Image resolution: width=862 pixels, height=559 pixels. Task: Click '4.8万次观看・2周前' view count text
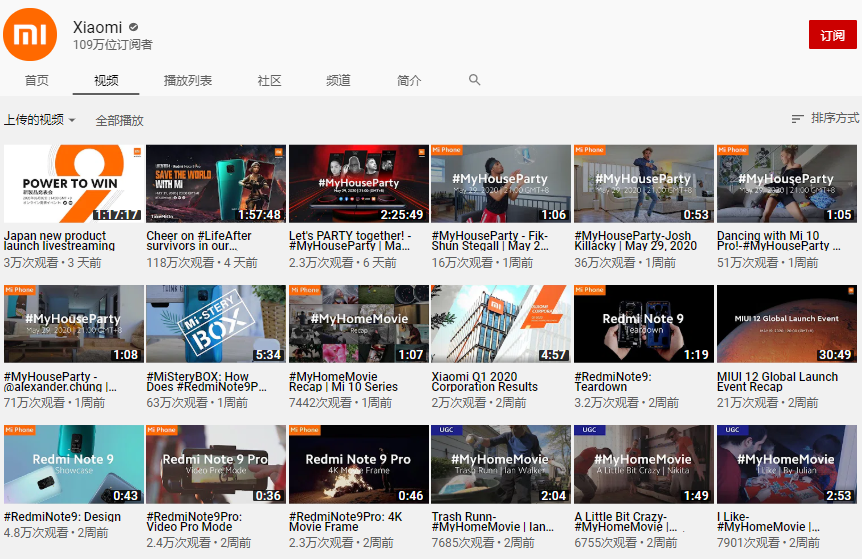pos(56,533)
